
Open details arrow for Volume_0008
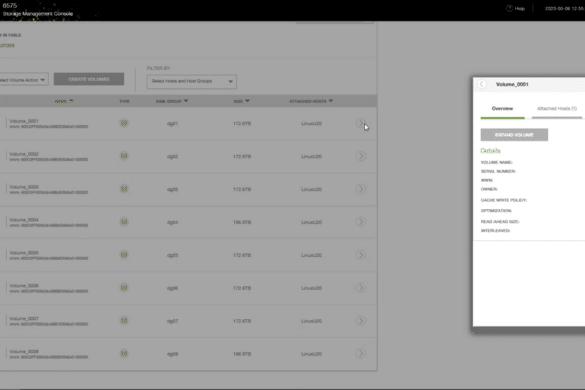coord(360,353)
